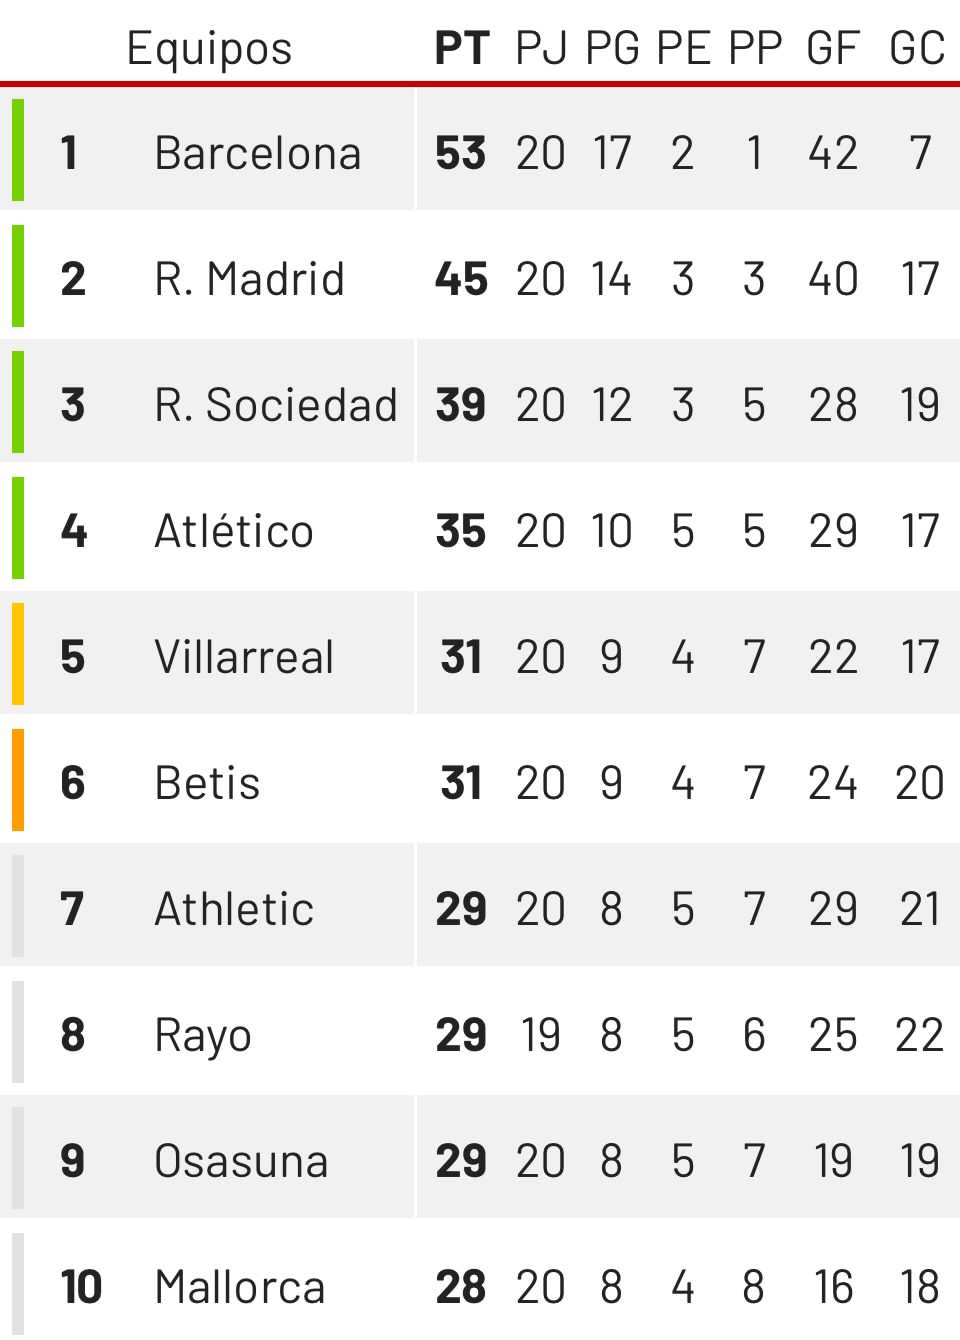
Task: Sort by the PT points column header
Action: [x=461, y=48]
